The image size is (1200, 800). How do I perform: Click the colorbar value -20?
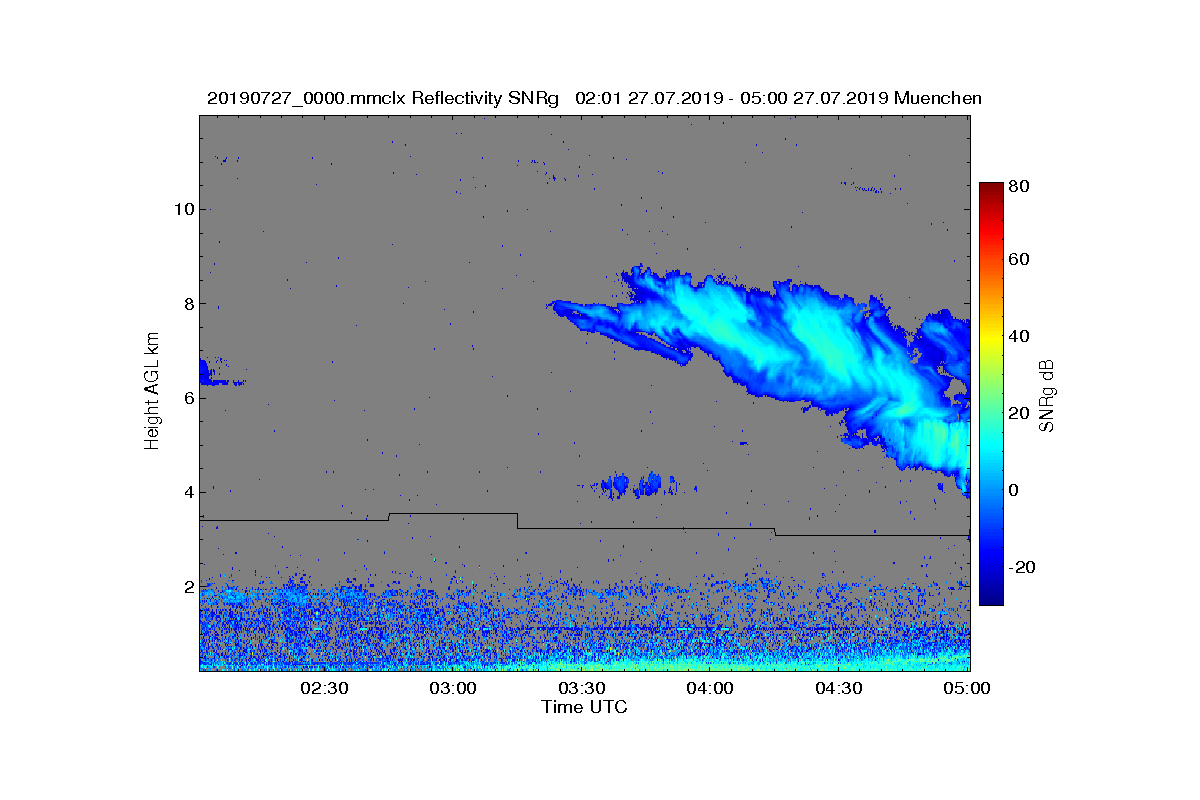(x=1023, y=567)
